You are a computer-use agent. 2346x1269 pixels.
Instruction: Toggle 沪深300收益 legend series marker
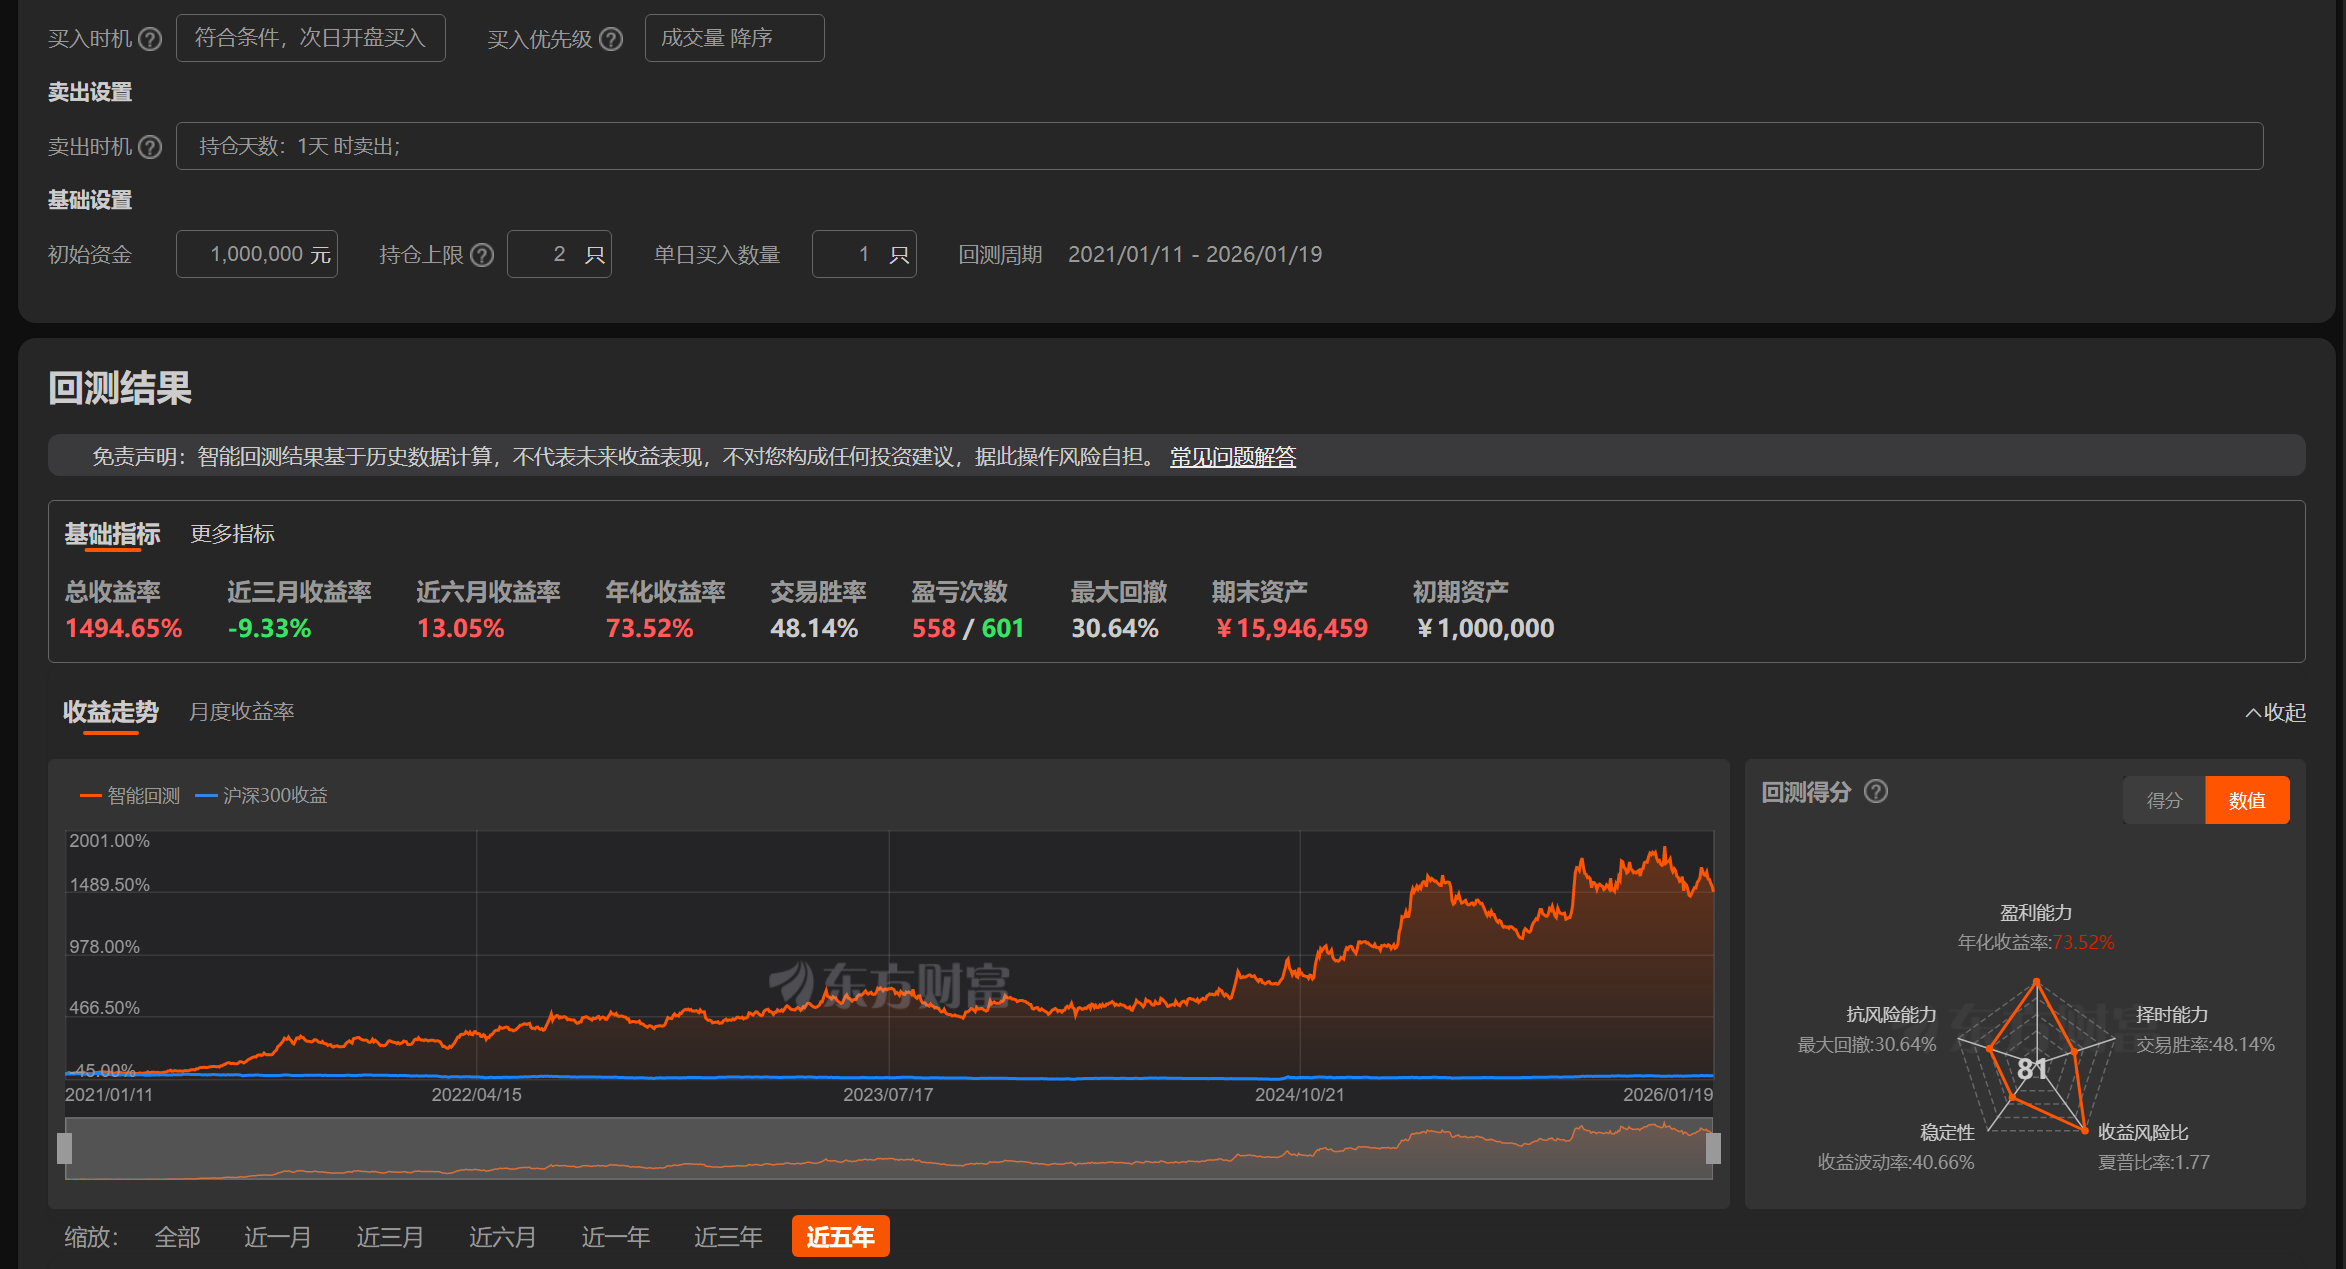206,796
